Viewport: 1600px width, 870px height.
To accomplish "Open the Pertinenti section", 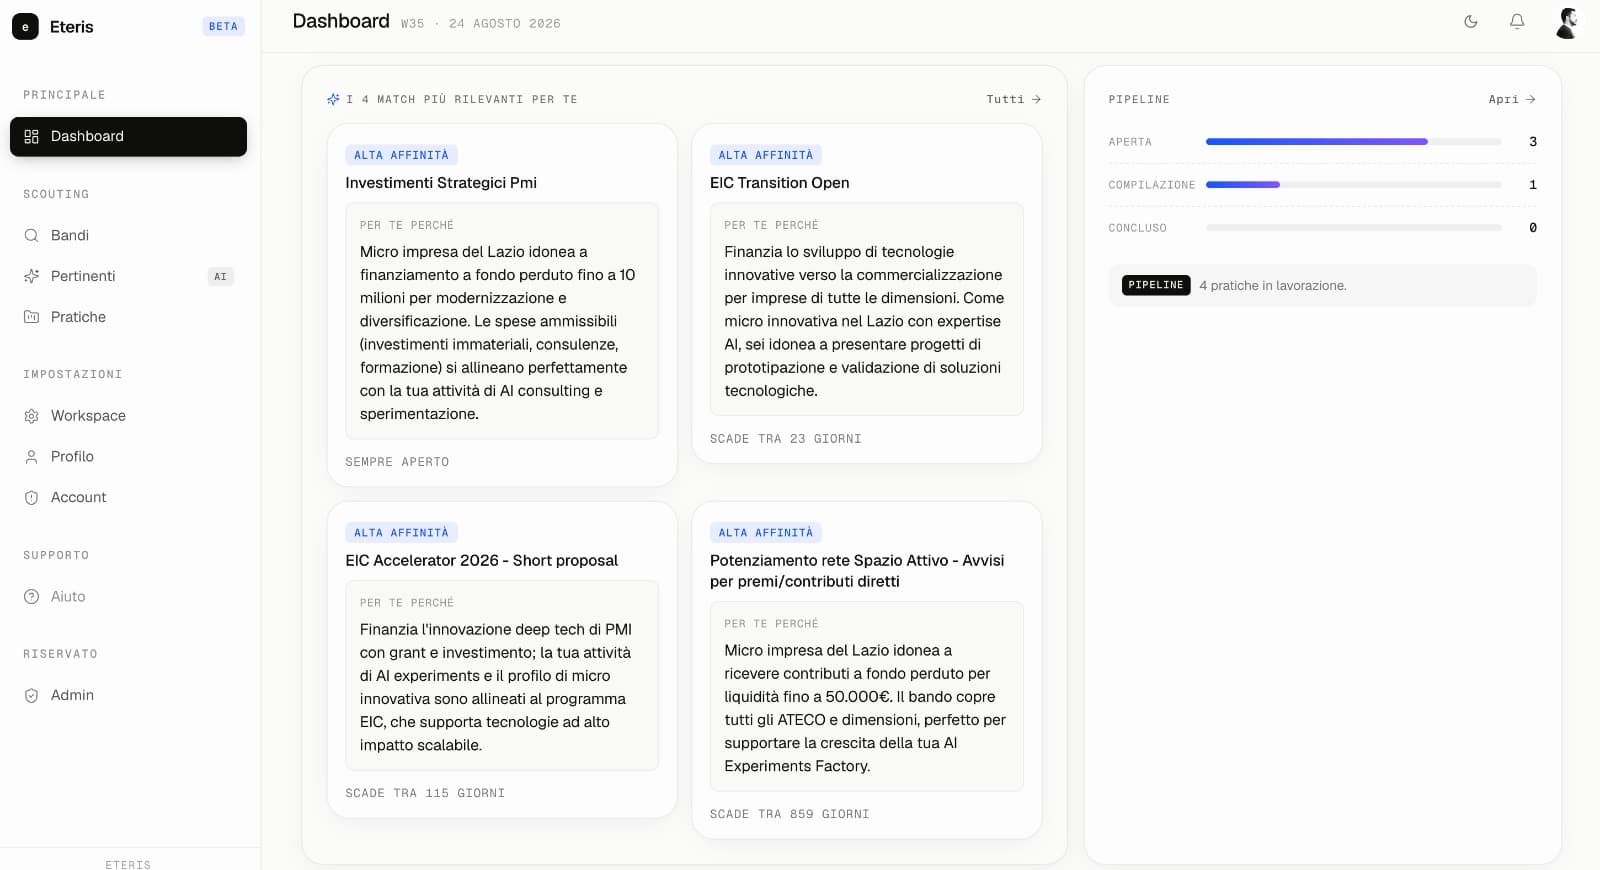I will (128, 276).
